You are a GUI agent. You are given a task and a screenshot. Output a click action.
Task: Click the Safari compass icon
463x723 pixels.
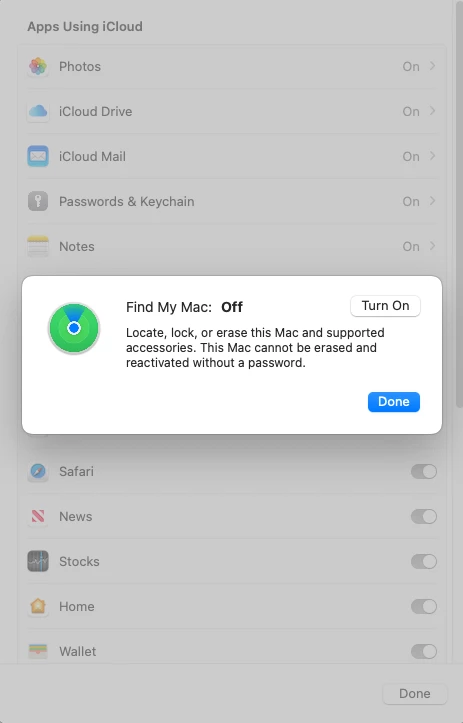click(x=38, y=471)
